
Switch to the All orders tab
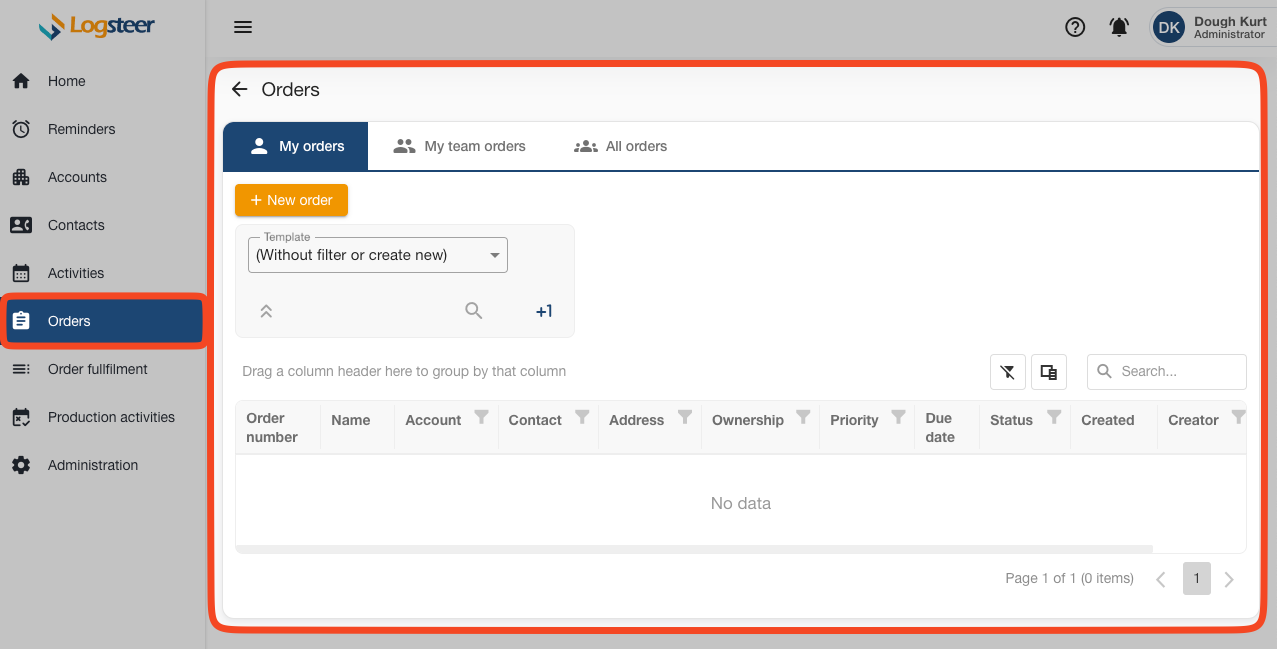pos(621,146)
